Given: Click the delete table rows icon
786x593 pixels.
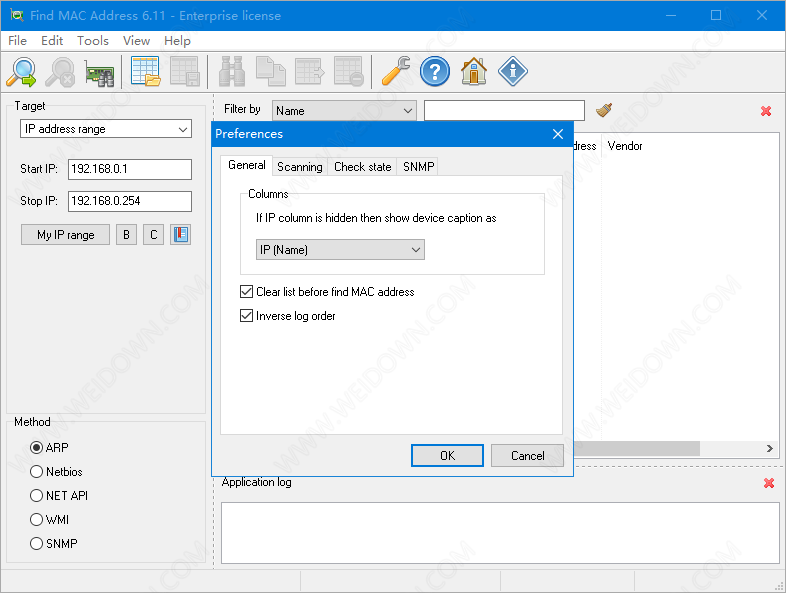Looking at the screenshot, I should [349, 72].
